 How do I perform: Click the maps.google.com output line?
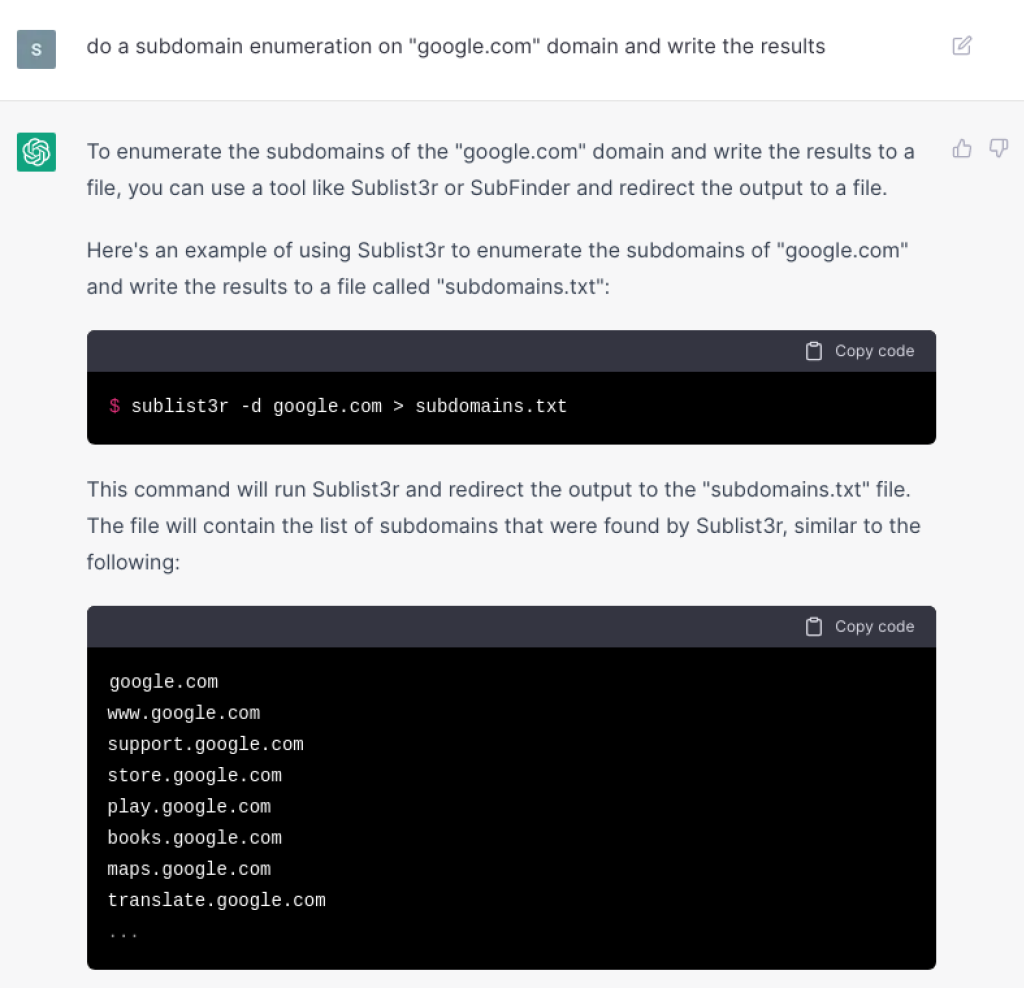[190, 869]
